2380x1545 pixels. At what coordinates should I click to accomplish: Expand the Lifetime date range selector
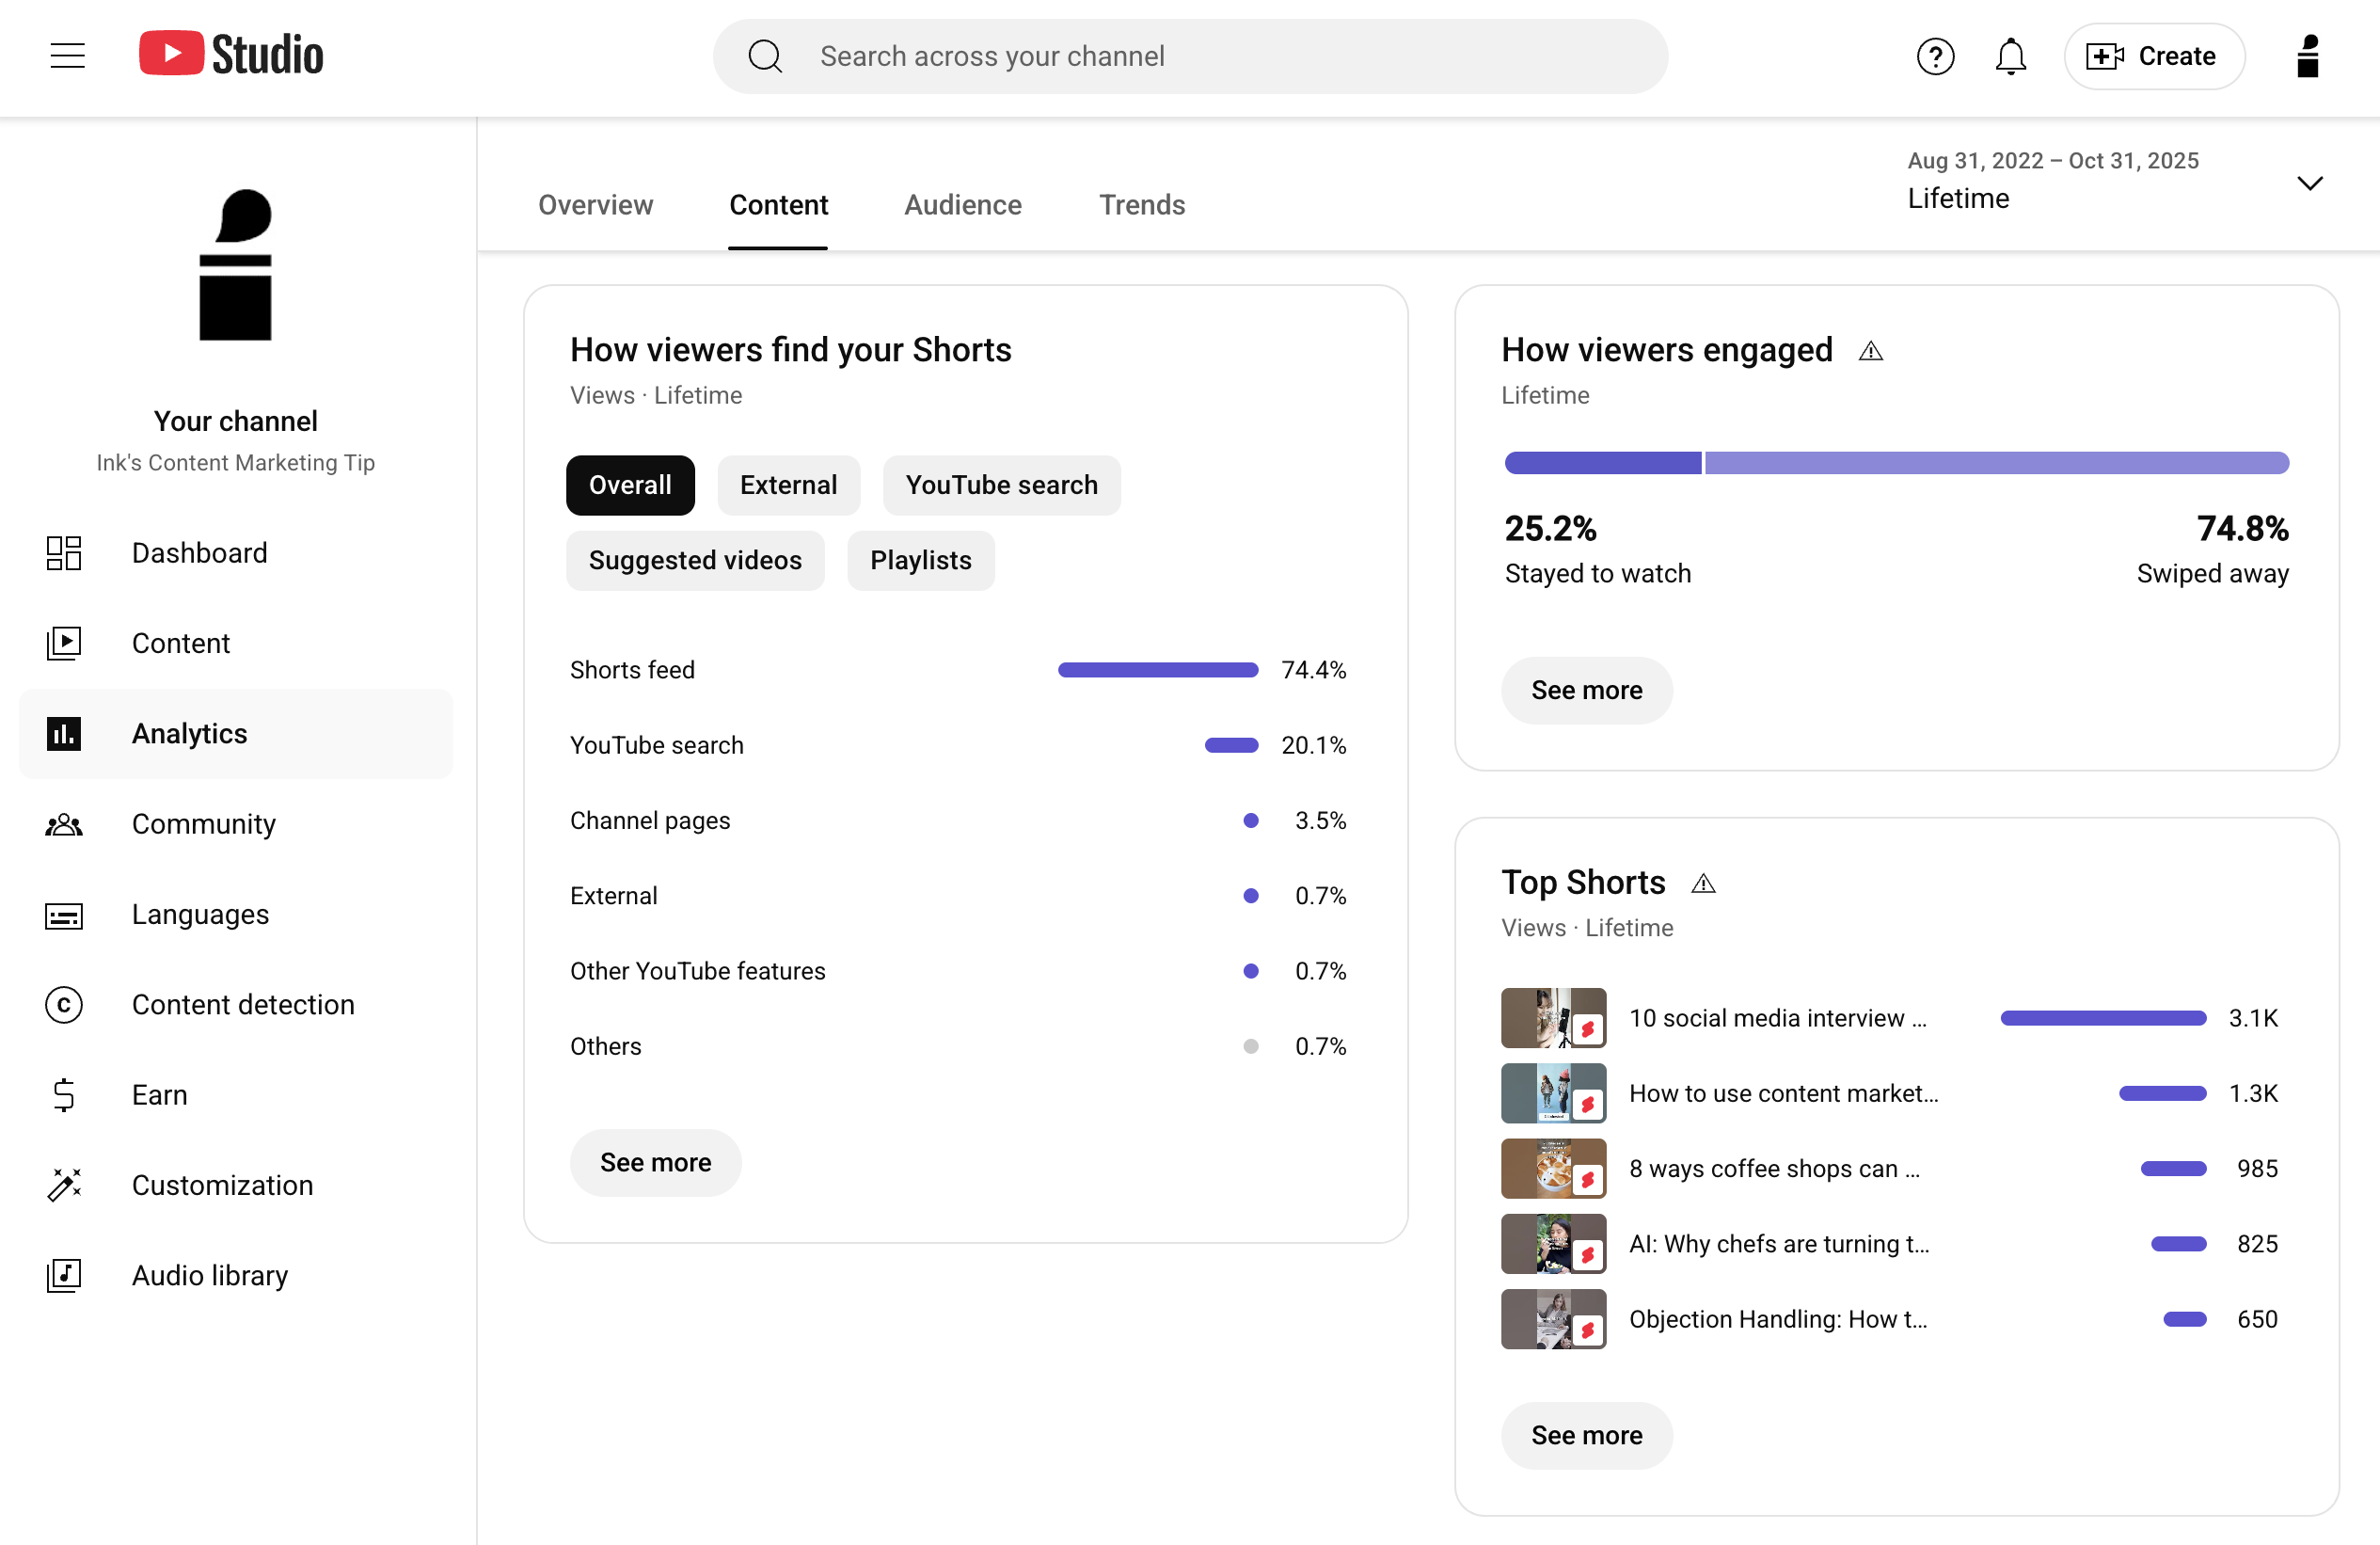pyautogui.click(x=2310, y=183)
